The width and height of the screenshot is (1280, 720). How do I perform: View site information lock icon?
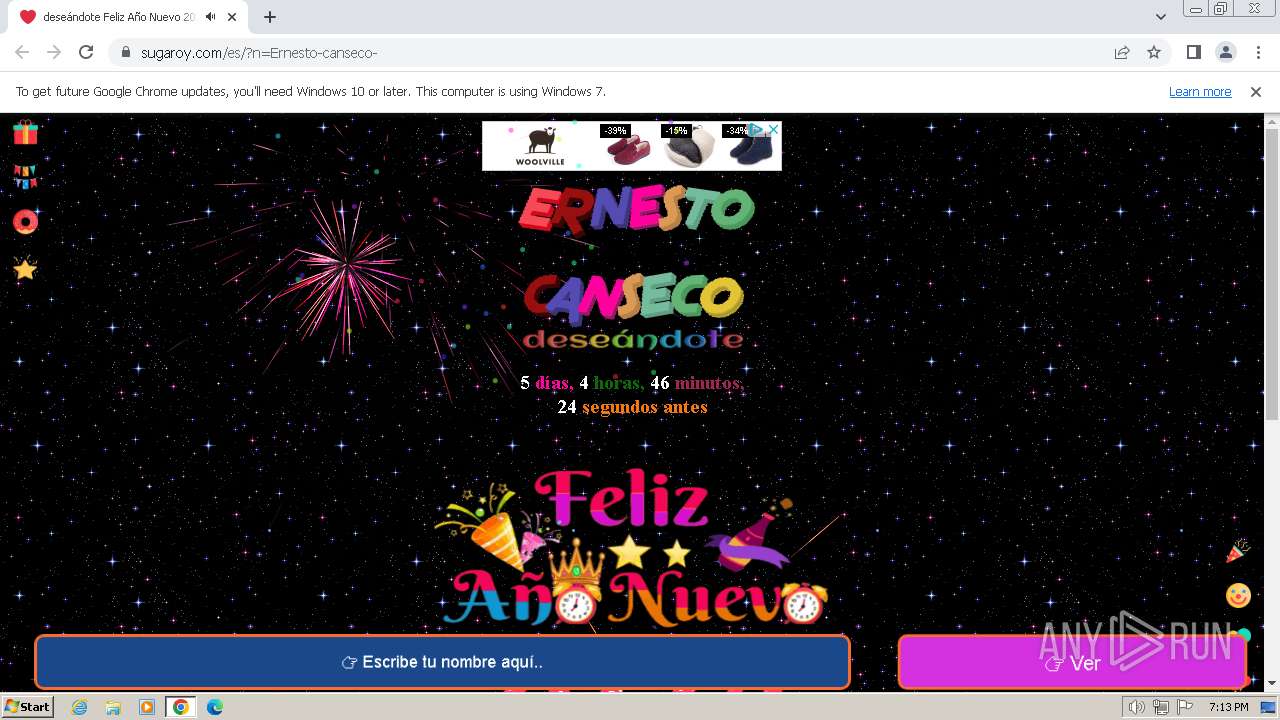click(125, 52)
